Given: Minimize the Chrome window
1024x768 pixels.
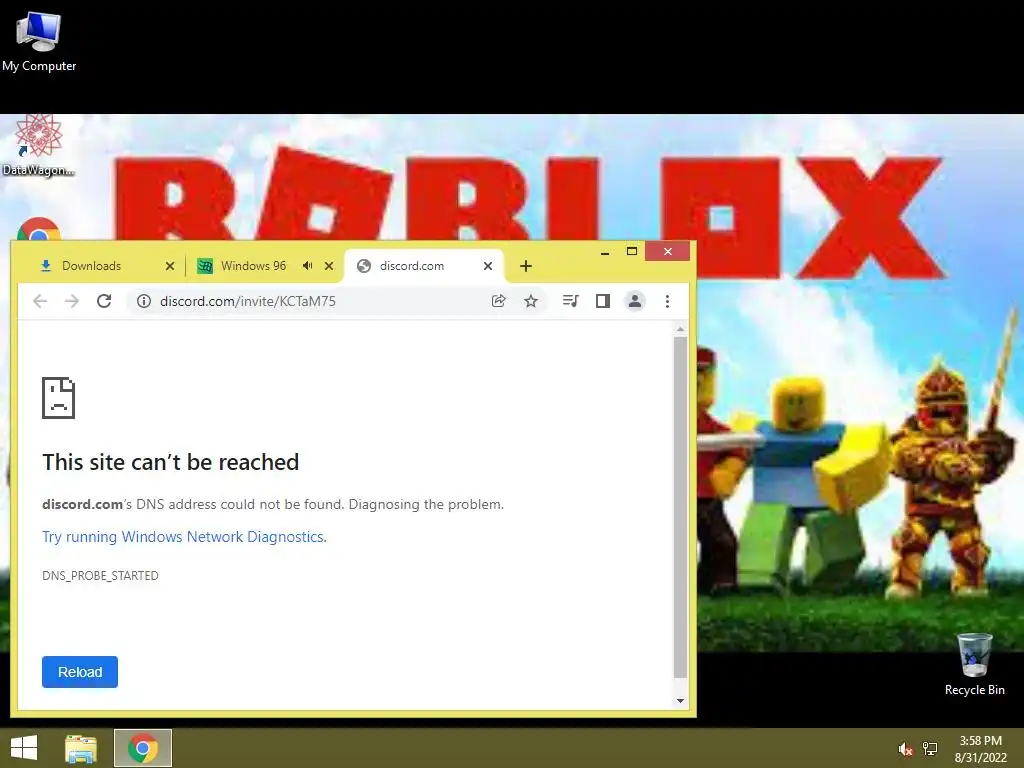Looking at the screenshot, I should (605, 252).
